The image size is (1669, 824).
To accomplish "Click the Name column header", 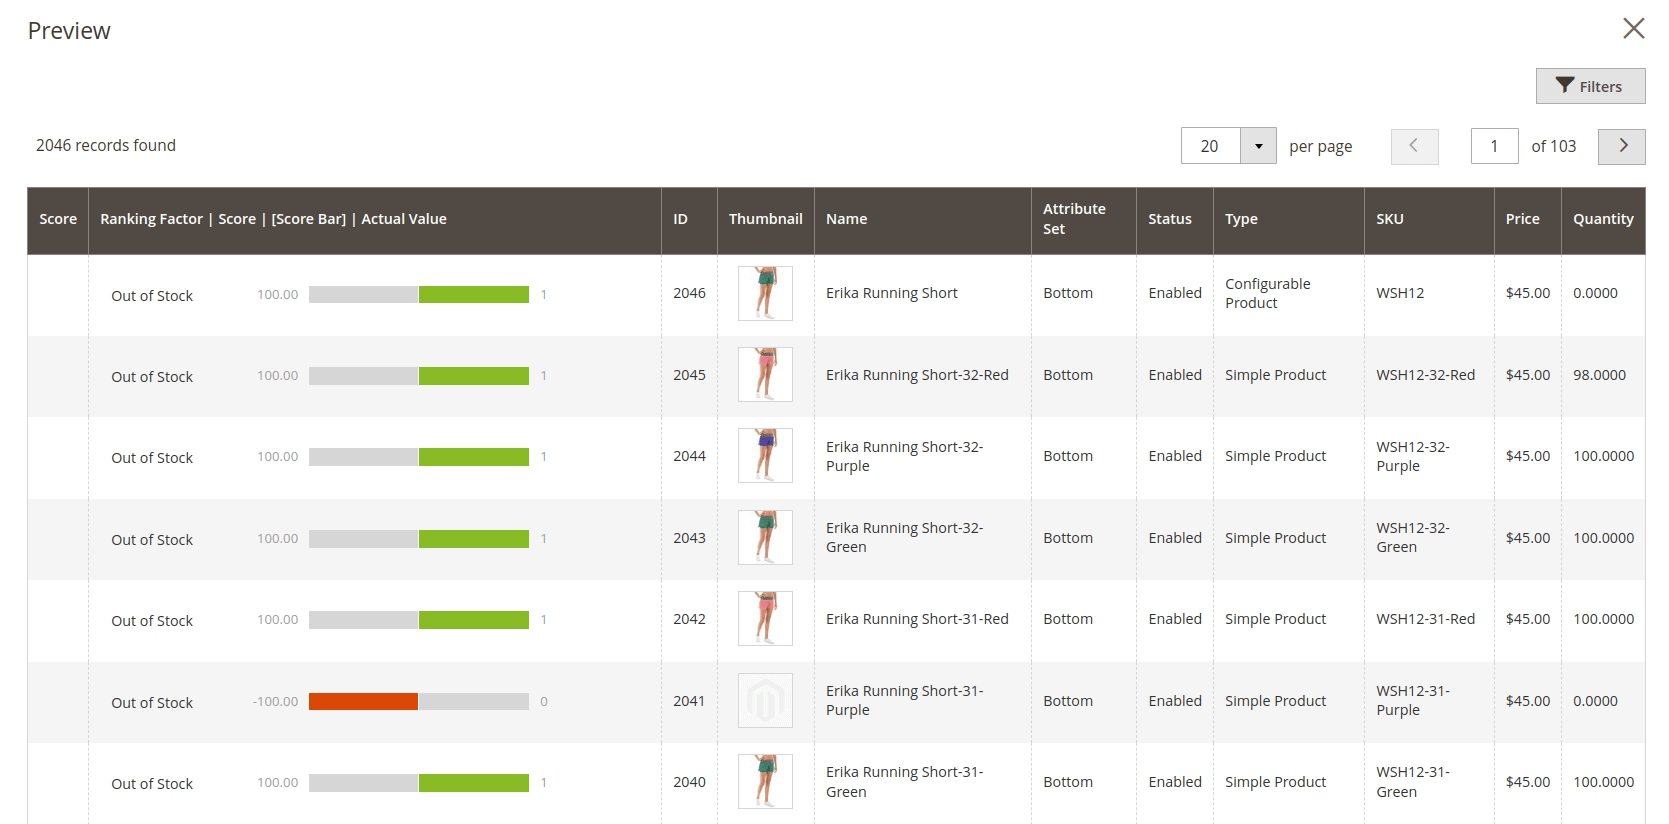I will coord(846,219).
